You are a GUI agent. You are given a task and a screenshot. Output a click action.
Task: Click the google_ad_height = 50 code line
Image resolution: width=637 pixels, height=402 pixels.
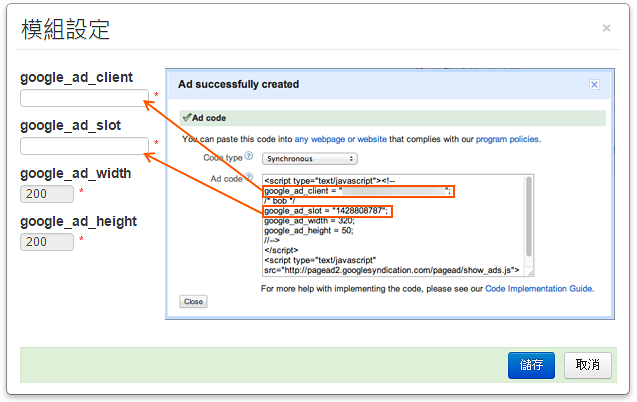[309, 231]
